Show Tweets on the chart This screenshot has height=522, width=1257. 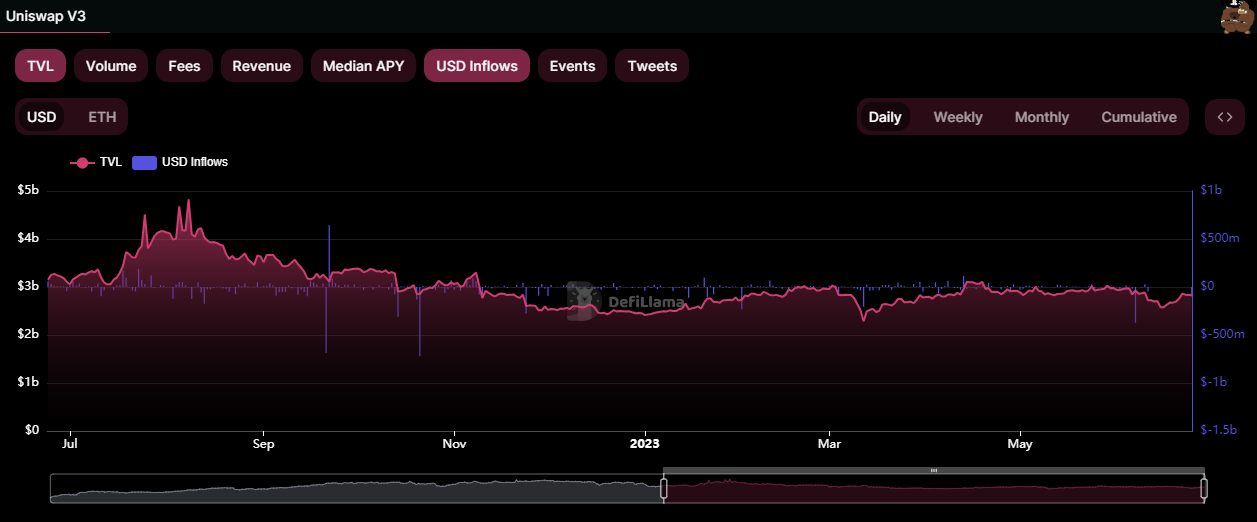point(652,66)
